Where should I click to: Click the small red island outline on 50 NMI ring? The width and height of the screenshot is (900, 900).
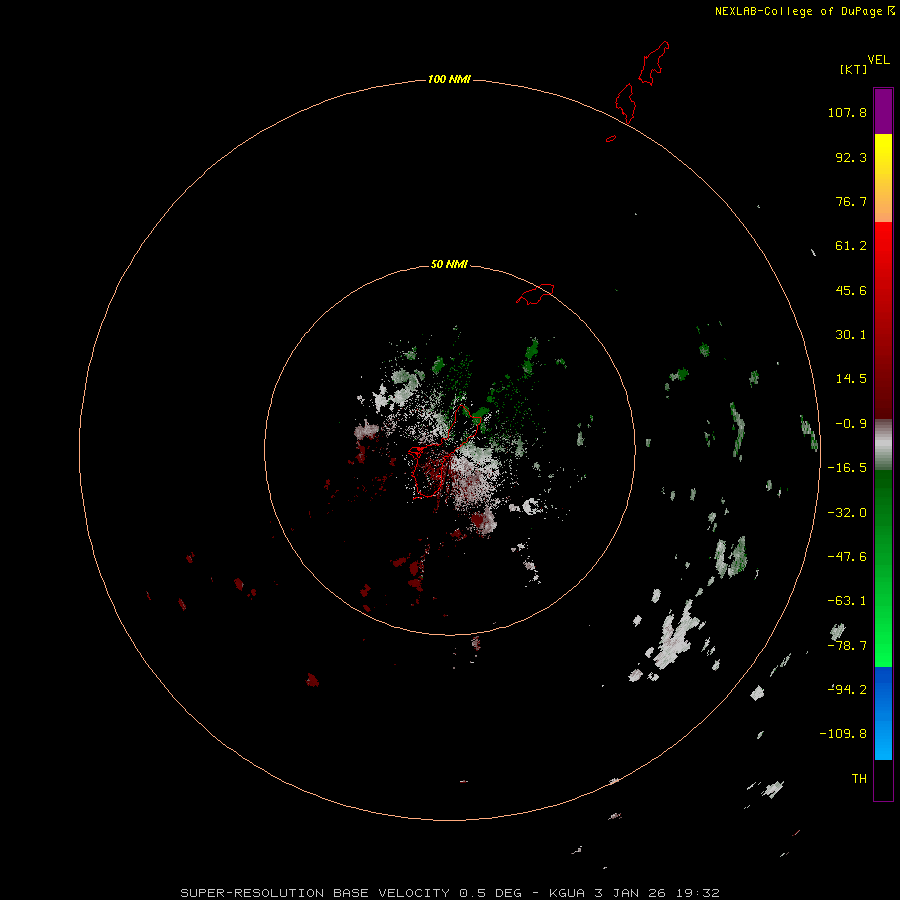pos(535,294)
